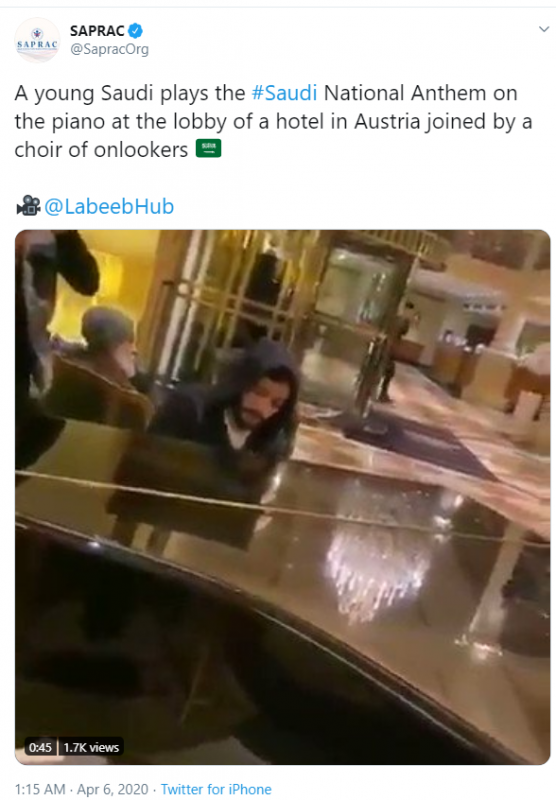The width and height of the screenshot is (556, 800).
Task: Click the word Austria in the tweet
Action: coord(388,121)
